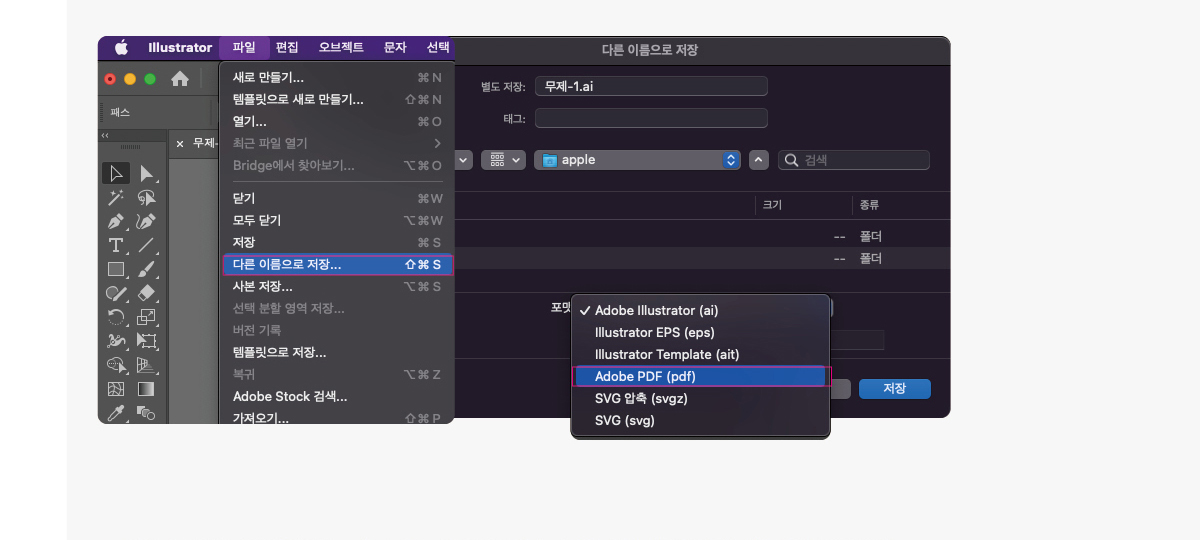Open the Apple menu

[121, 47]
